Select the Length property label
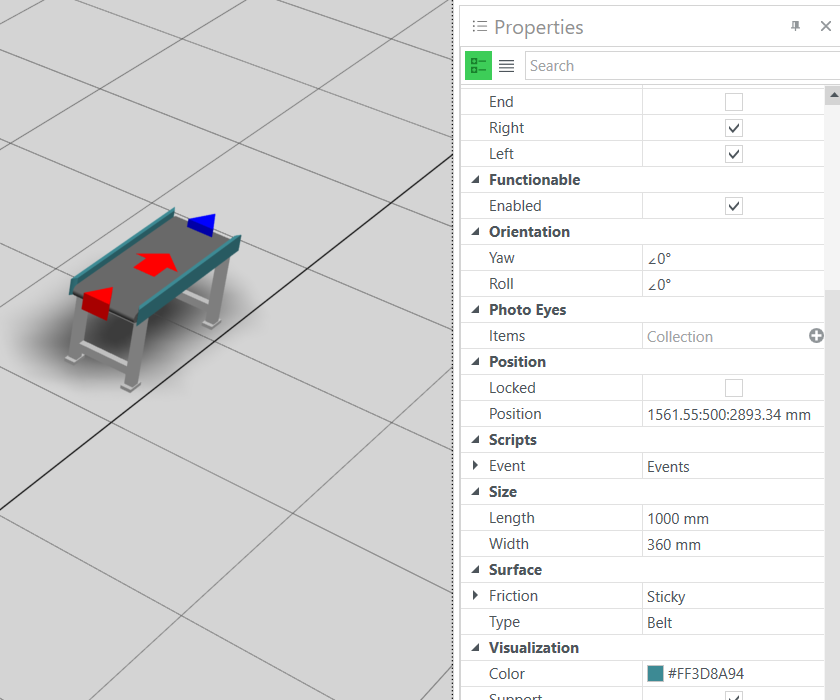The width and height of the screenshot is (840, 700). [x=512, y=518]
